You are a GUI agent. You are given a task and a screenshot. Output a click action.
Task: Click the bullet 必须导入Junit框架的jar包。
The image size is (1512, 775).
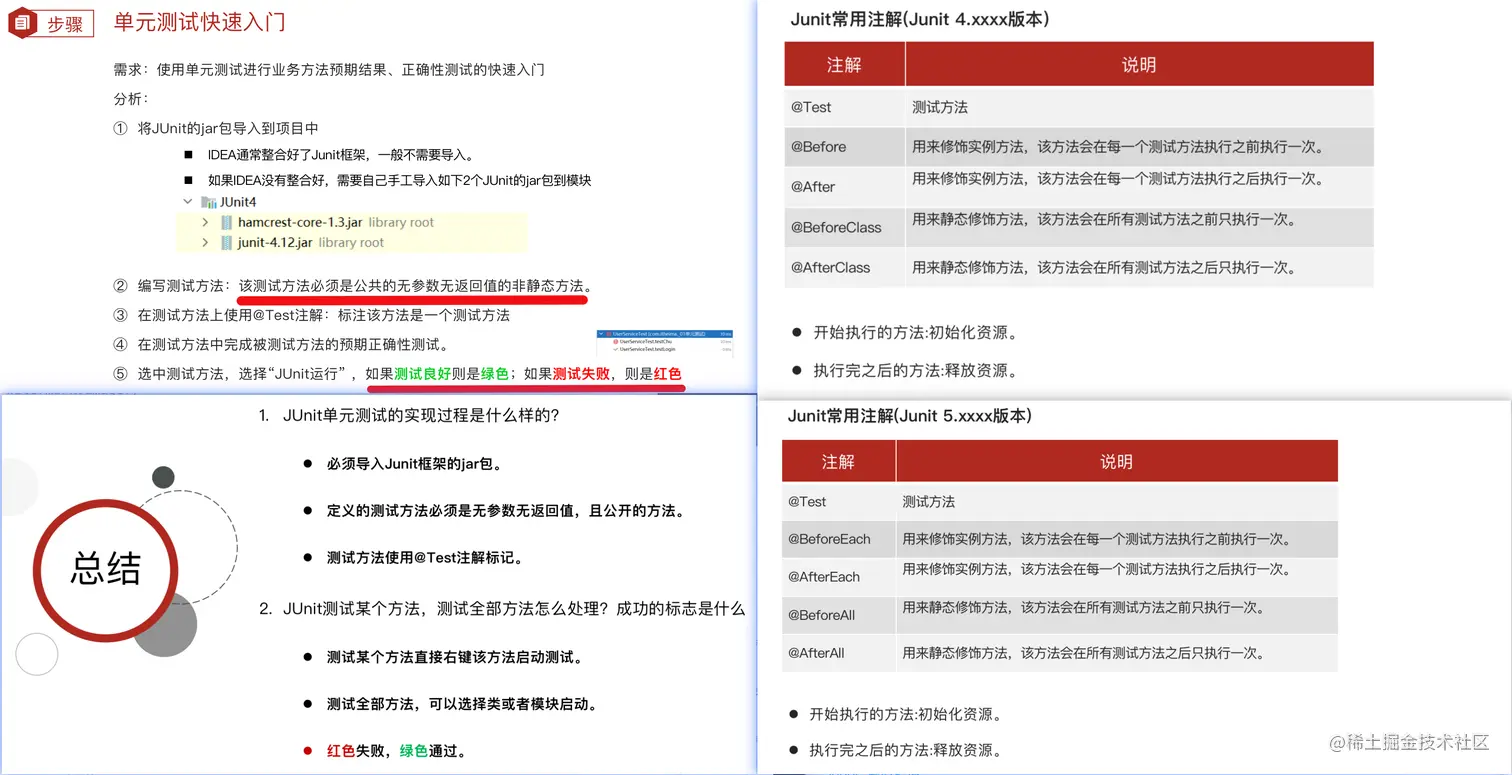[x=414, y=464]
